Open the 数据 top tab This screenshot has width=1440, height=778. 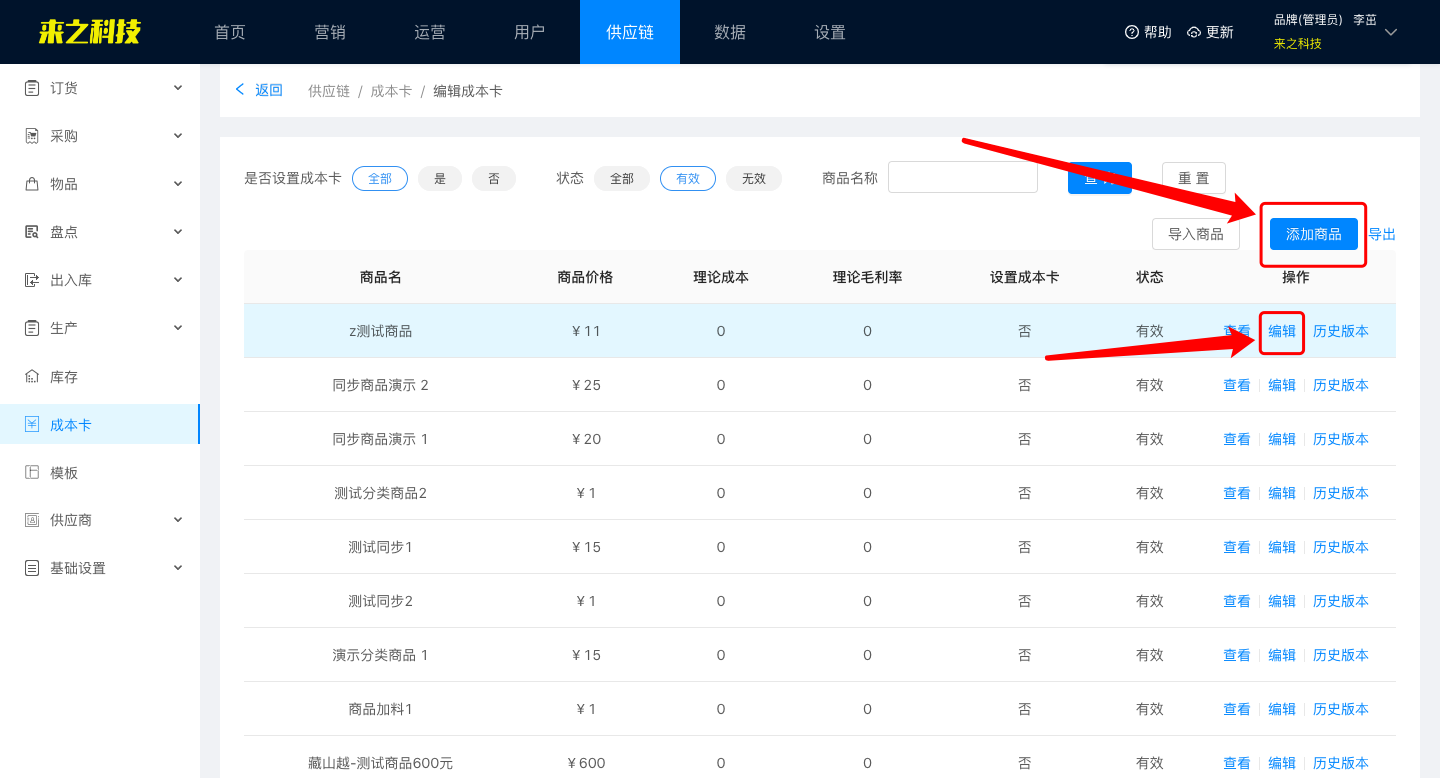[x=730, y=32]
